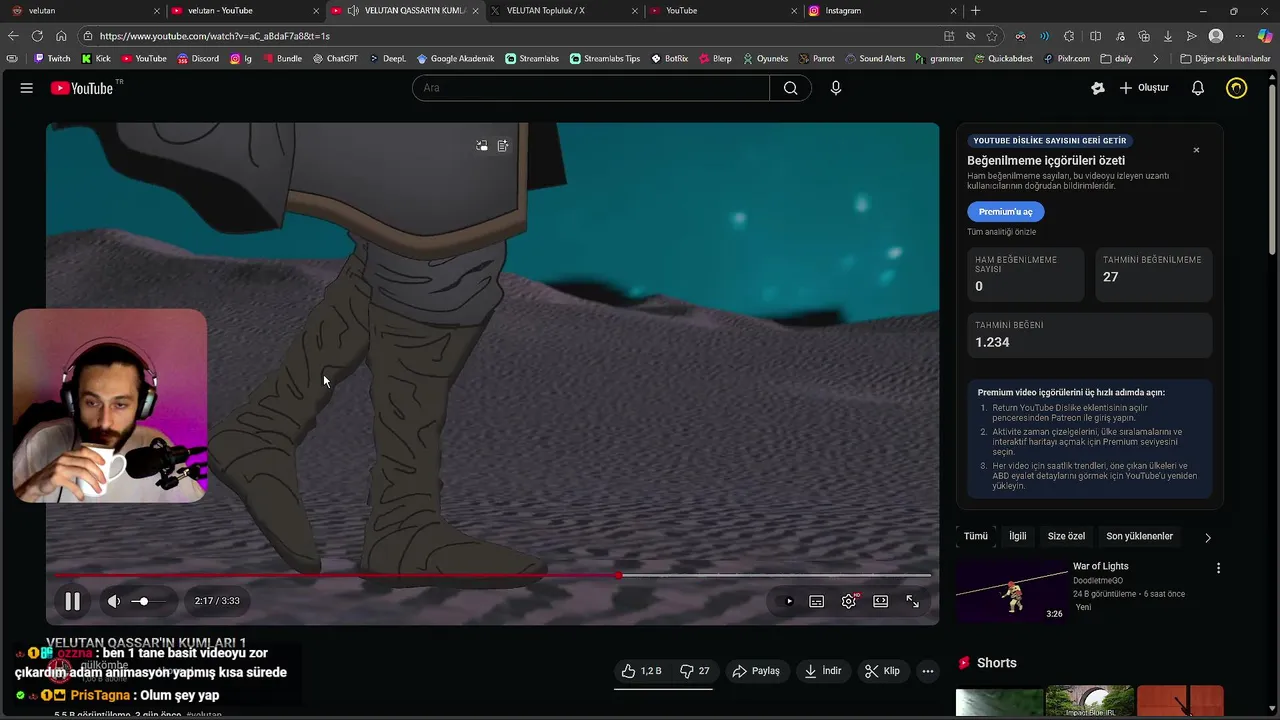The image size is (1280, 720).
Task: Switch to theater mode view
Action: pos(880,601)
